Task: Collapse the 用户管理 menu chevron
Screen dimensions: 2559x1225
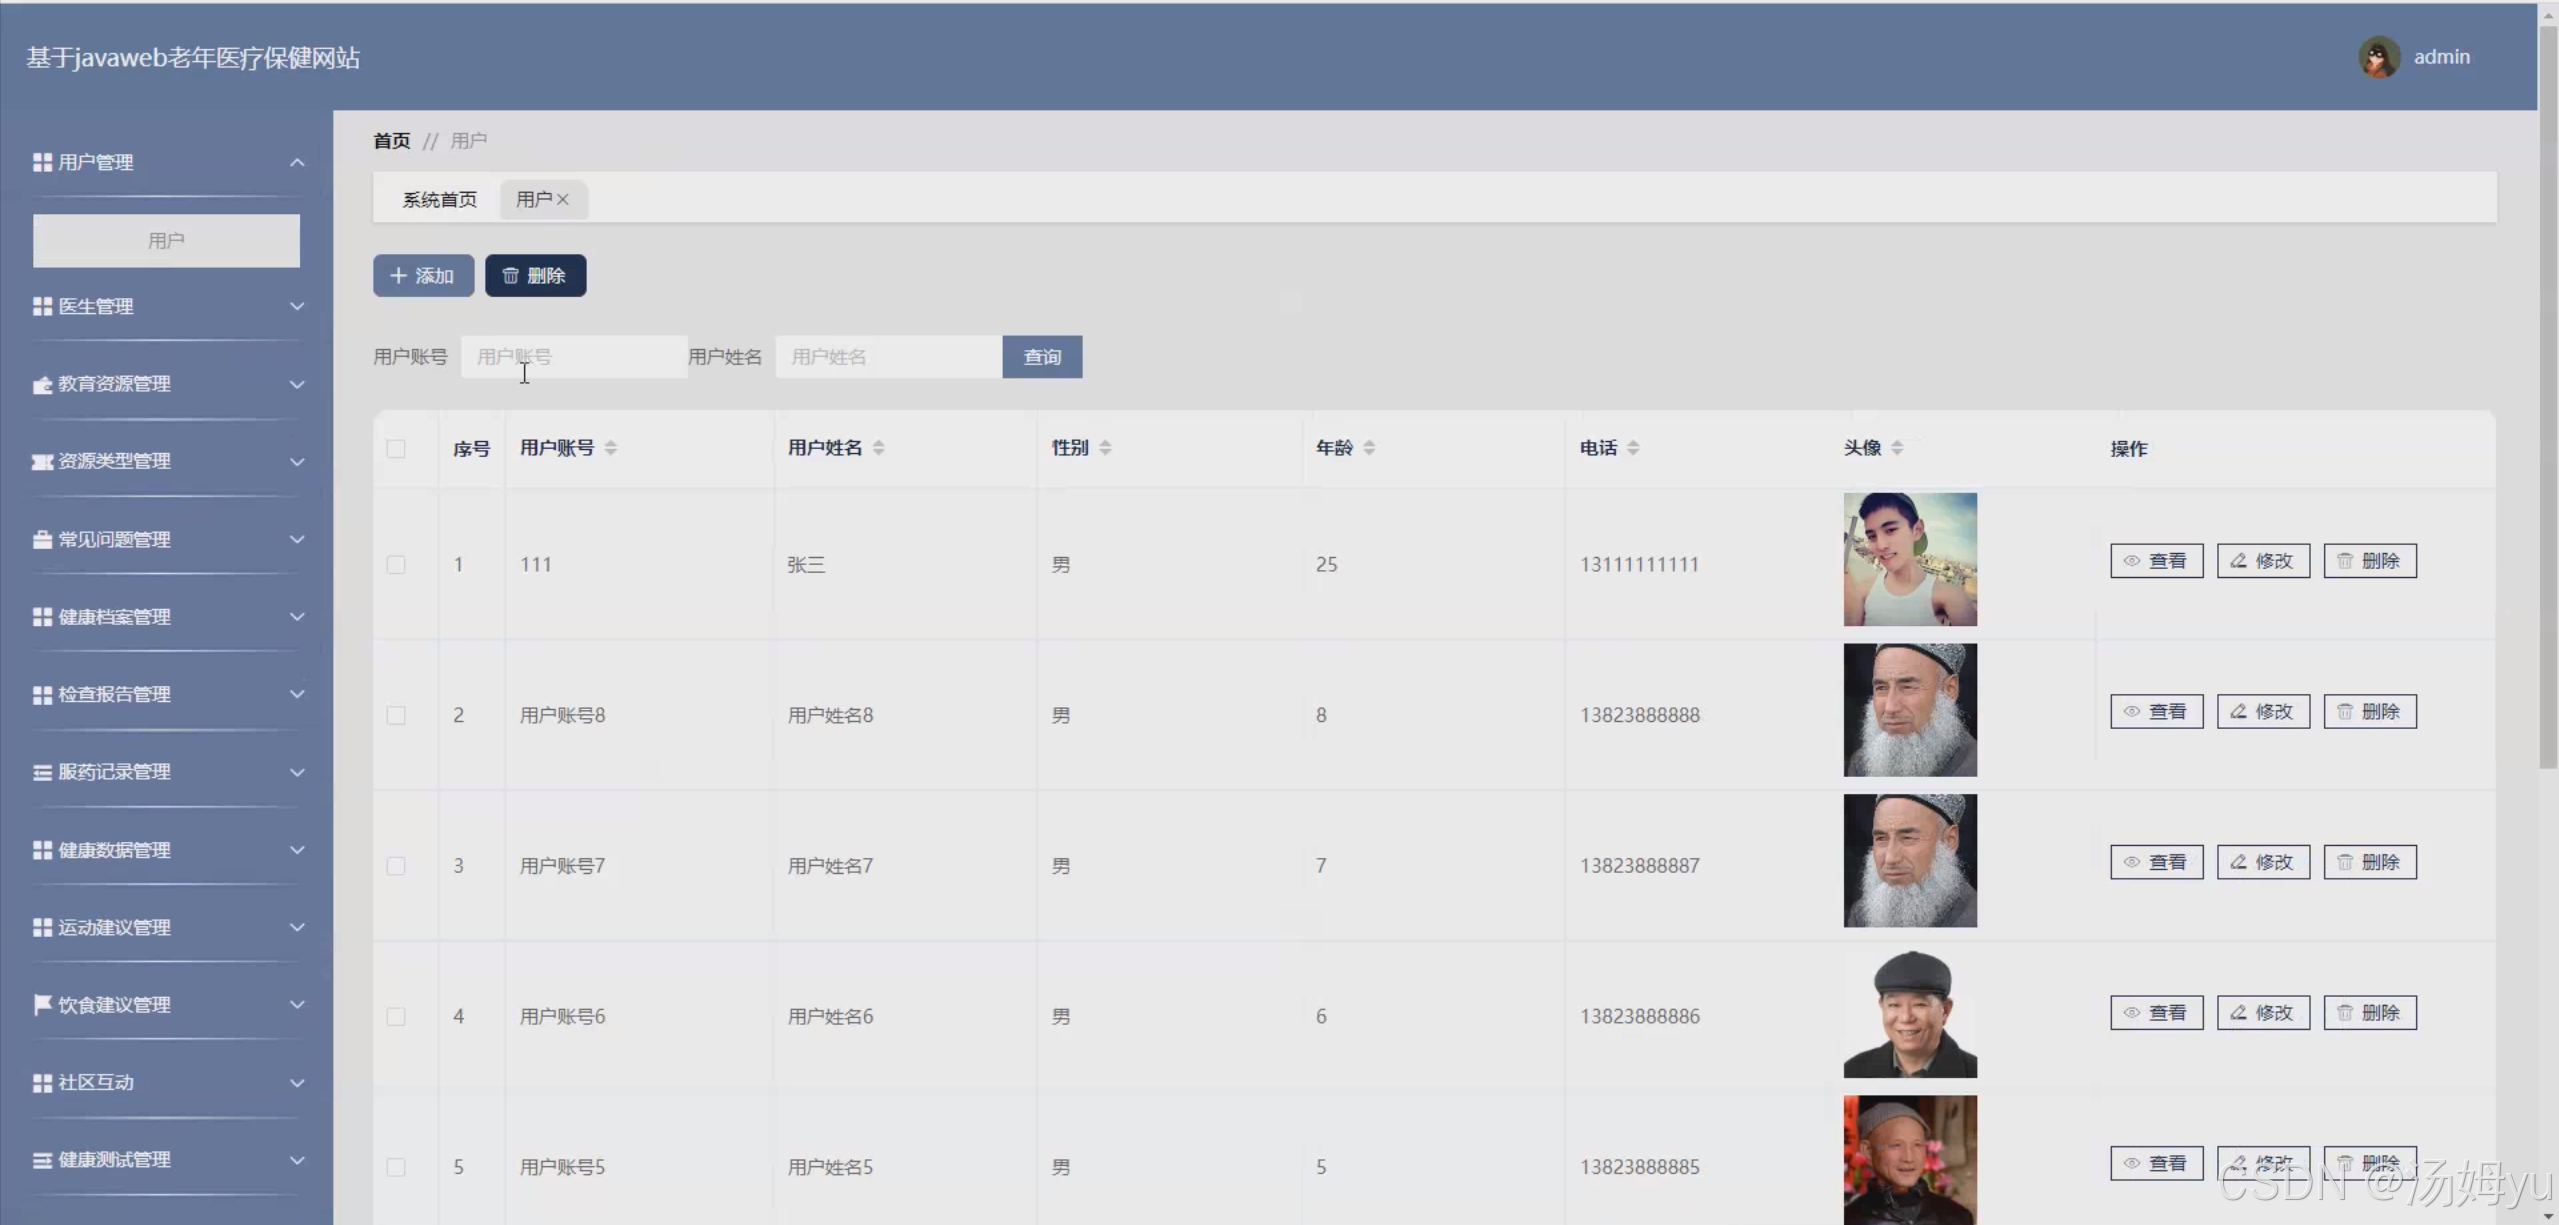Action: point(297,162)
